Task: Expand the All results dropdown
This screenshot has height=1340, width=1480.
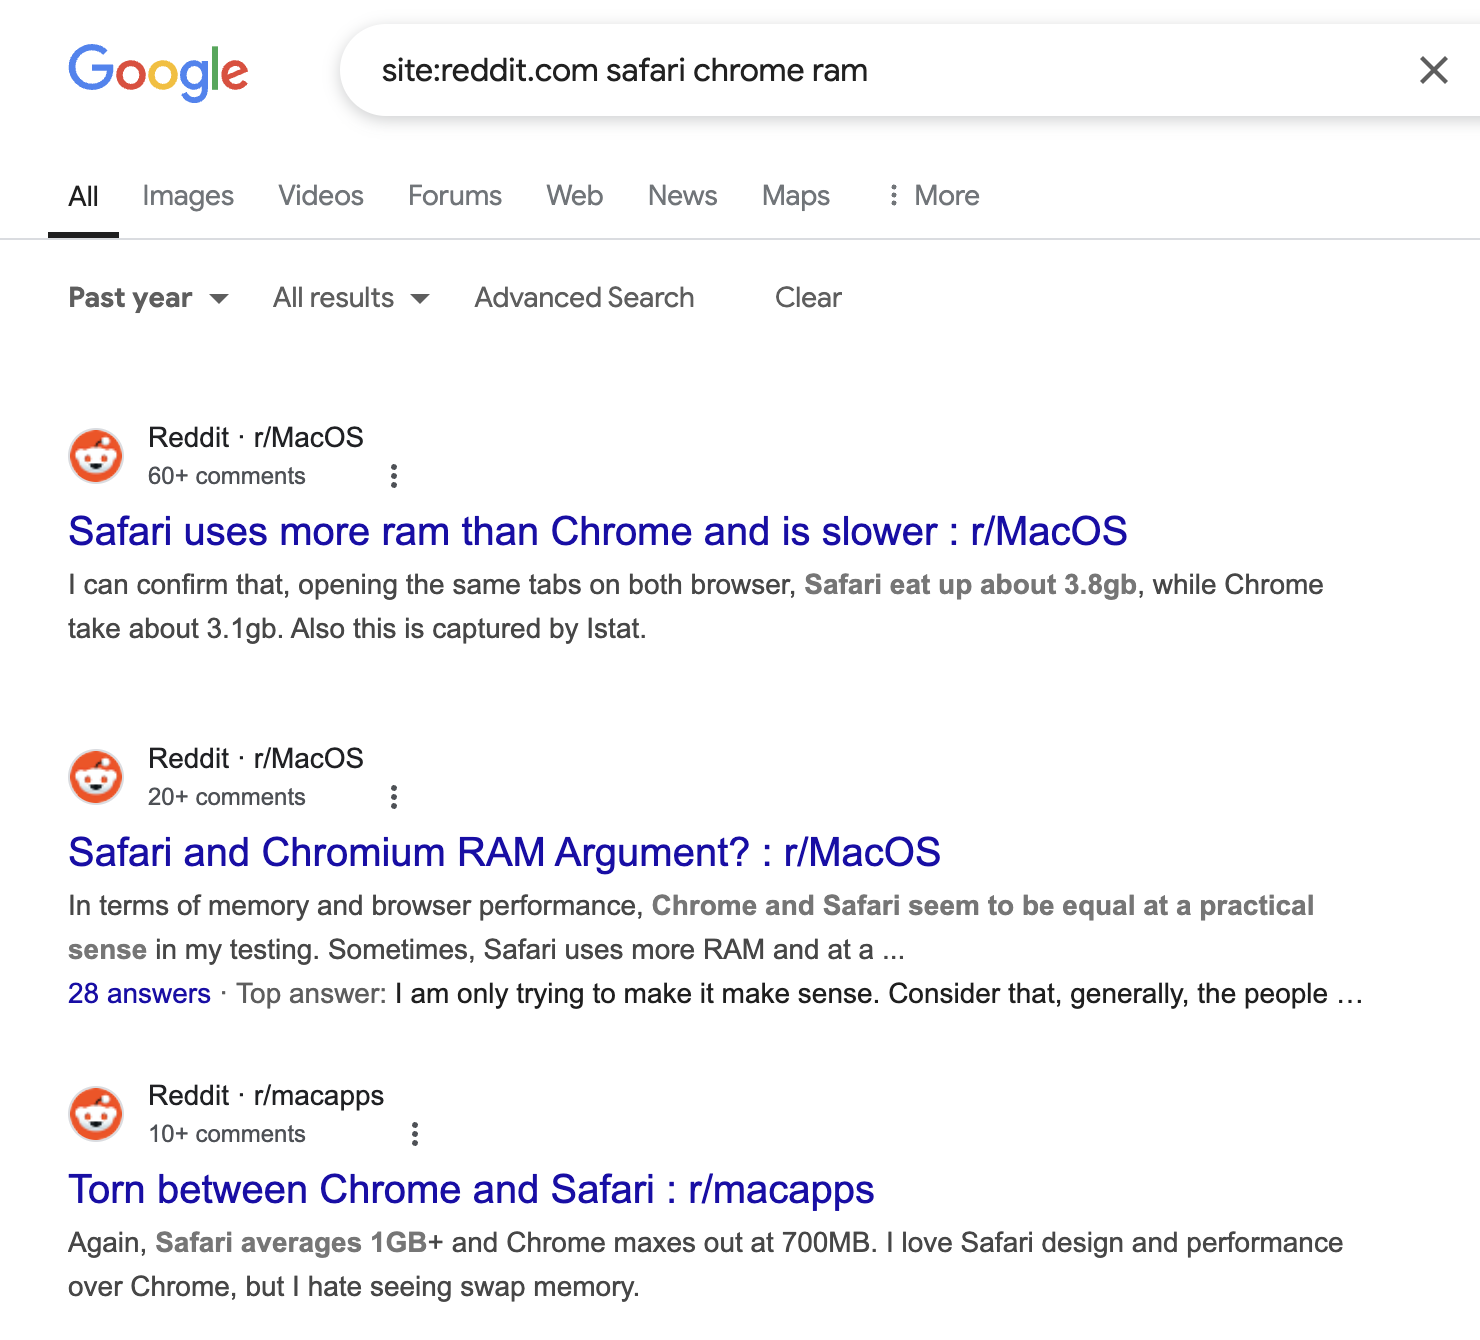Action: pos(351,298)
